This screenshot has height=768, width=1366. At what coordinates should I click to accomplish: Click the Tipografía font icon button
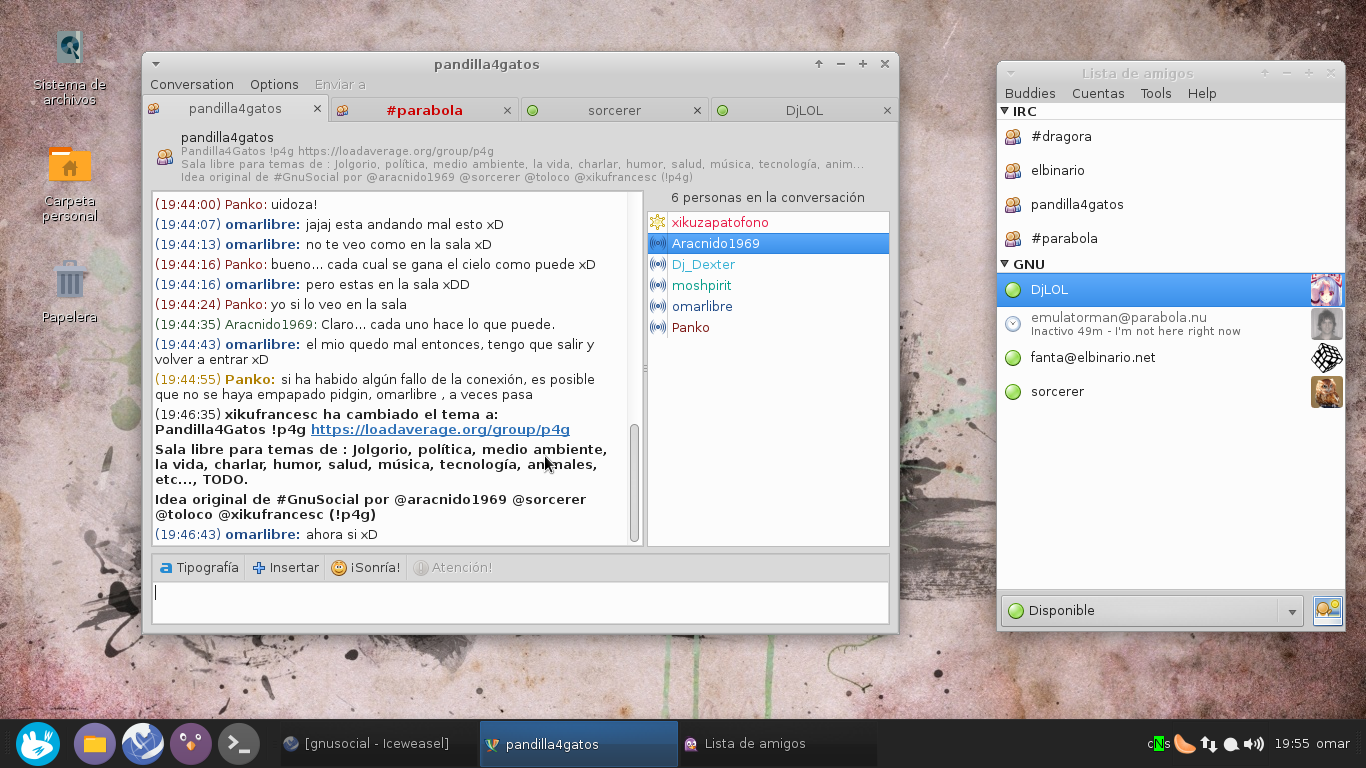coord(198,567)
